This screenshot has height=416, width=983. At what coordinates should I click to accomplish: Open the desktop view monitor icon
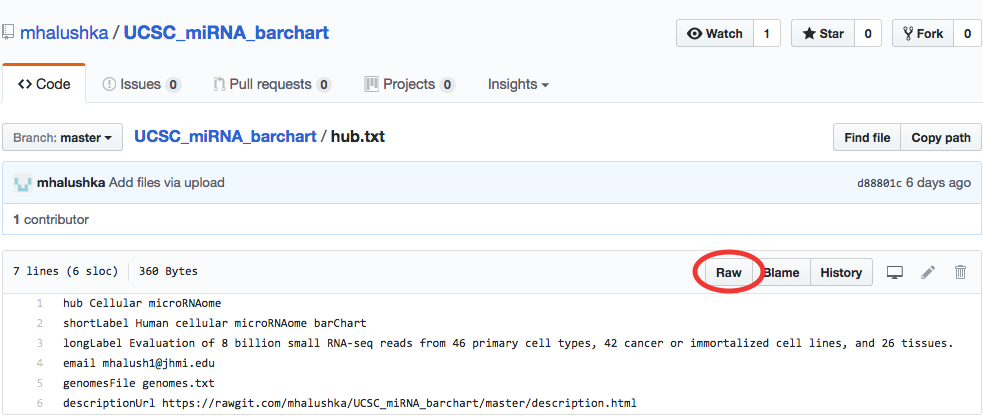894,273
